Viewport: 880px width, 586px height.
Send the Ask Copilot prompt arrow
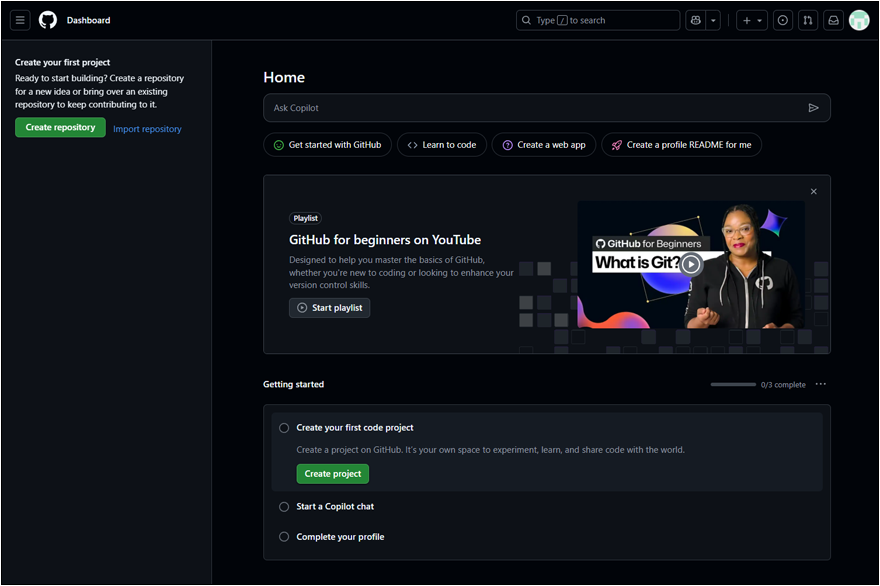pyautogui.click(x=813, y=108)
